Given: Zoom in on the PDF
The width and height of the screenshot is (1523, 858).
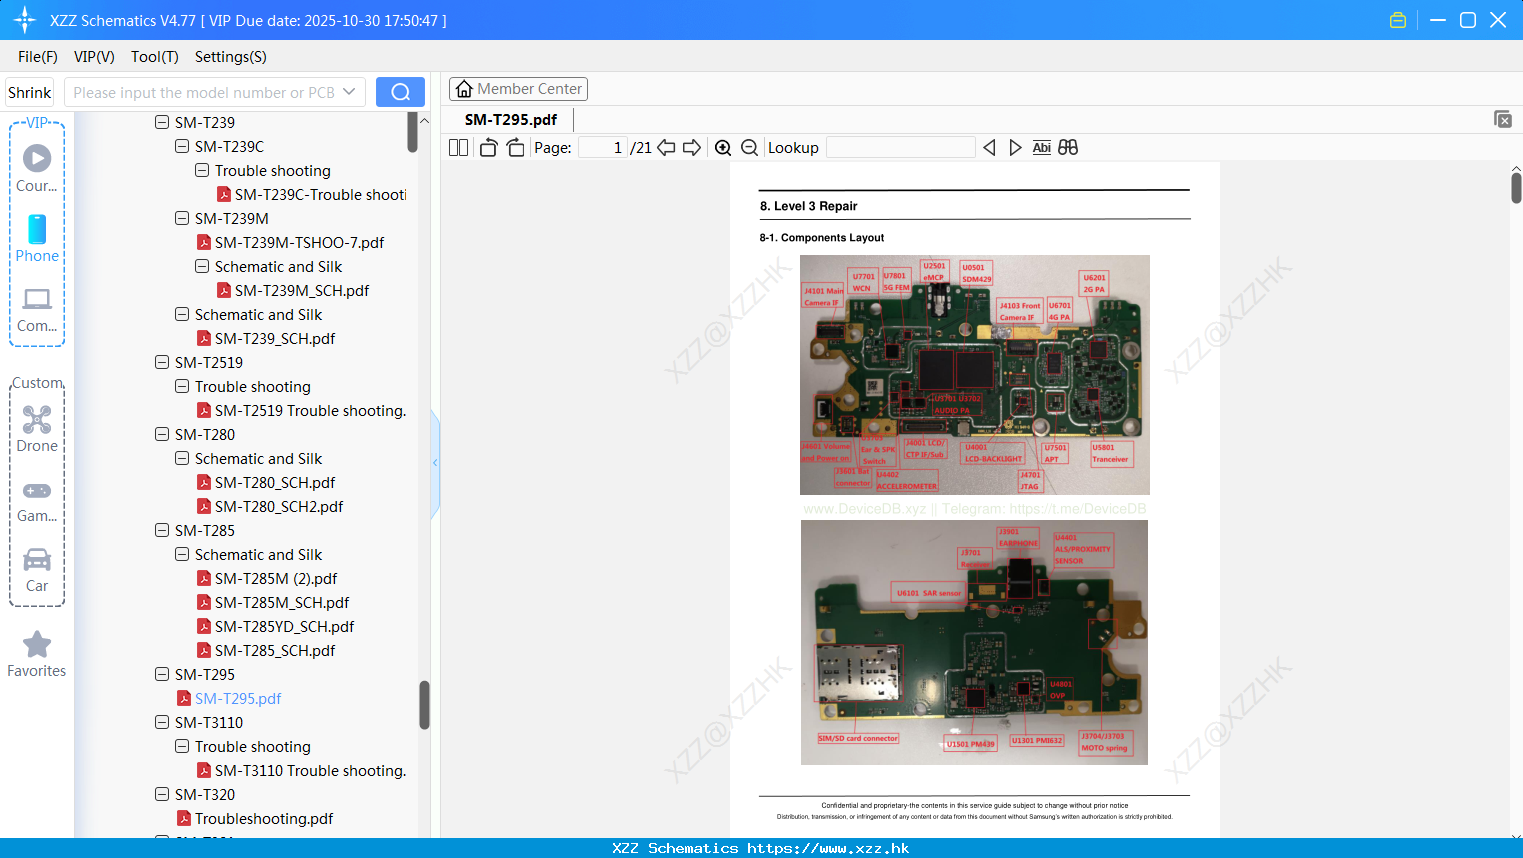Looking at the screenshot, I should [x=723, y=148].
